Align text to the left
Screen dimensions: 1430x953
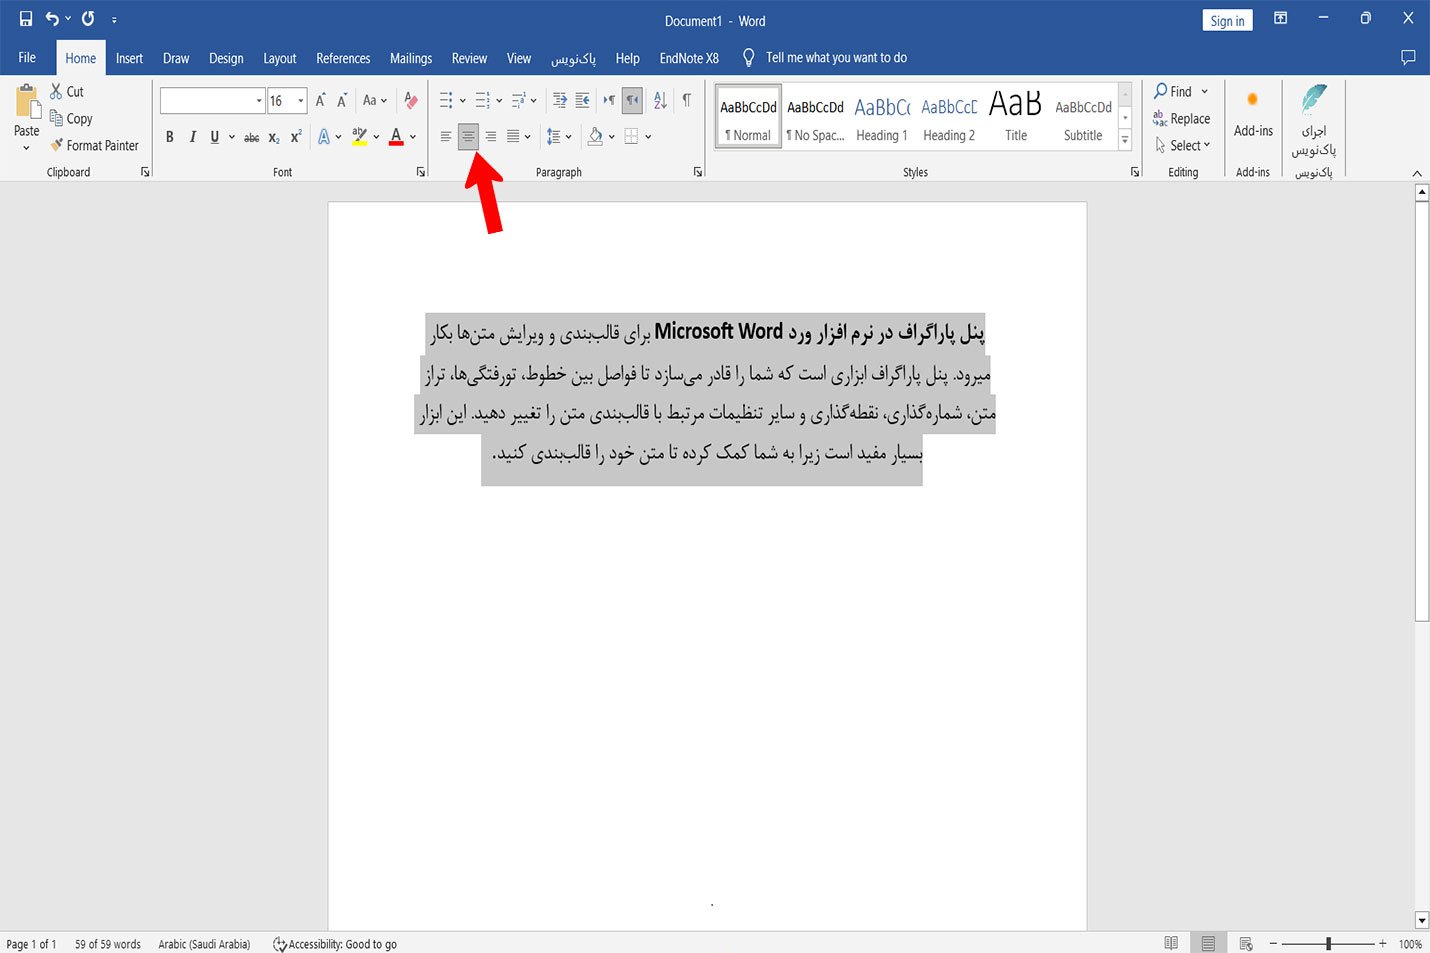(446, 137)
